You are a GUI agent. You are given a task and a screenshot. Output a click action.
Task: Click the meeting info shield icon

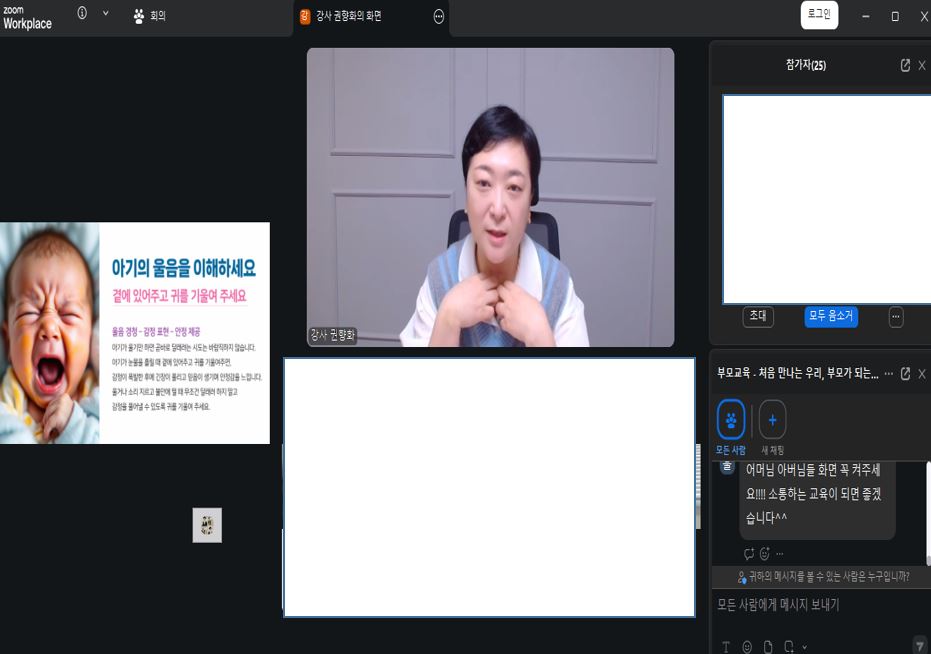tap(82, 14)
